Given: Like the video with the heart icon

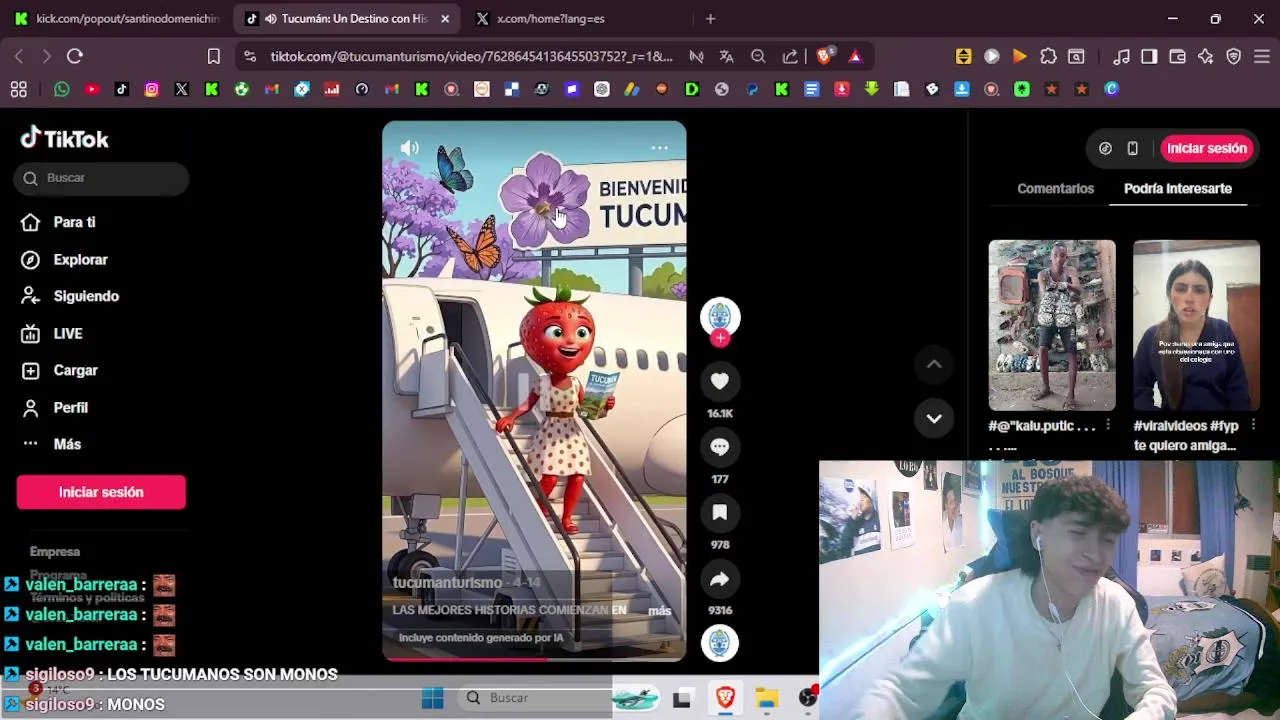Looking at the screenshot, I should tap(719, 381).
